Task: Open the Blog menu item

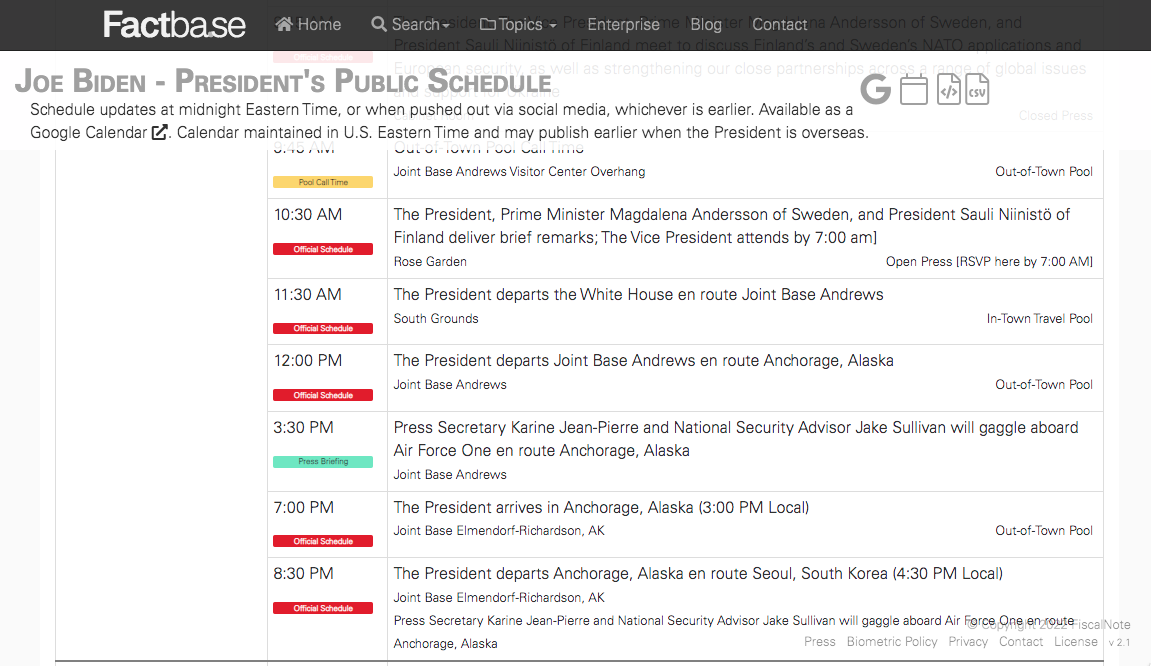Action: tap(706, 24)
